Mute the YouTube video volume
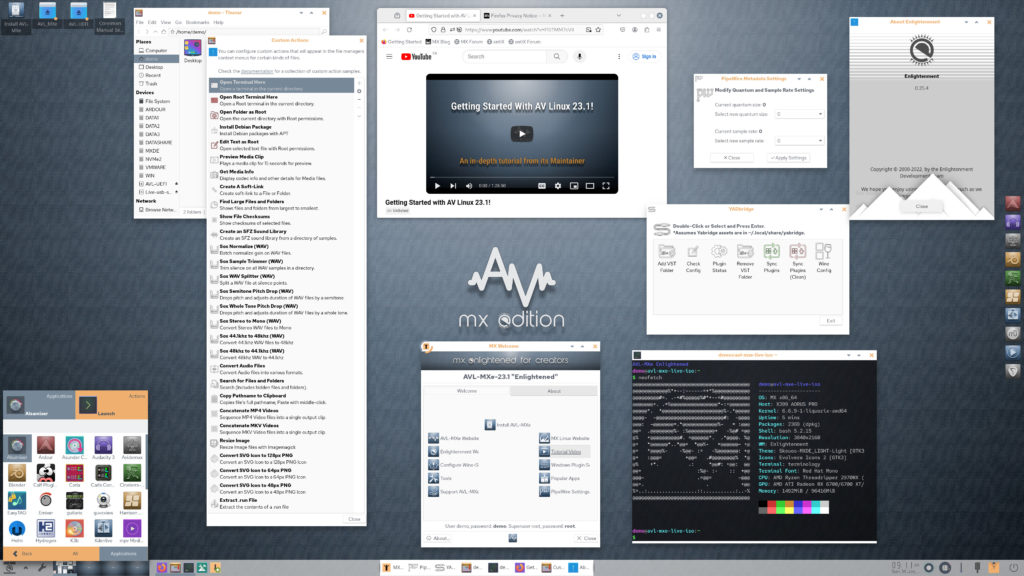Image resolution: width=1024 pixels, height=576 pixels. 469,186
